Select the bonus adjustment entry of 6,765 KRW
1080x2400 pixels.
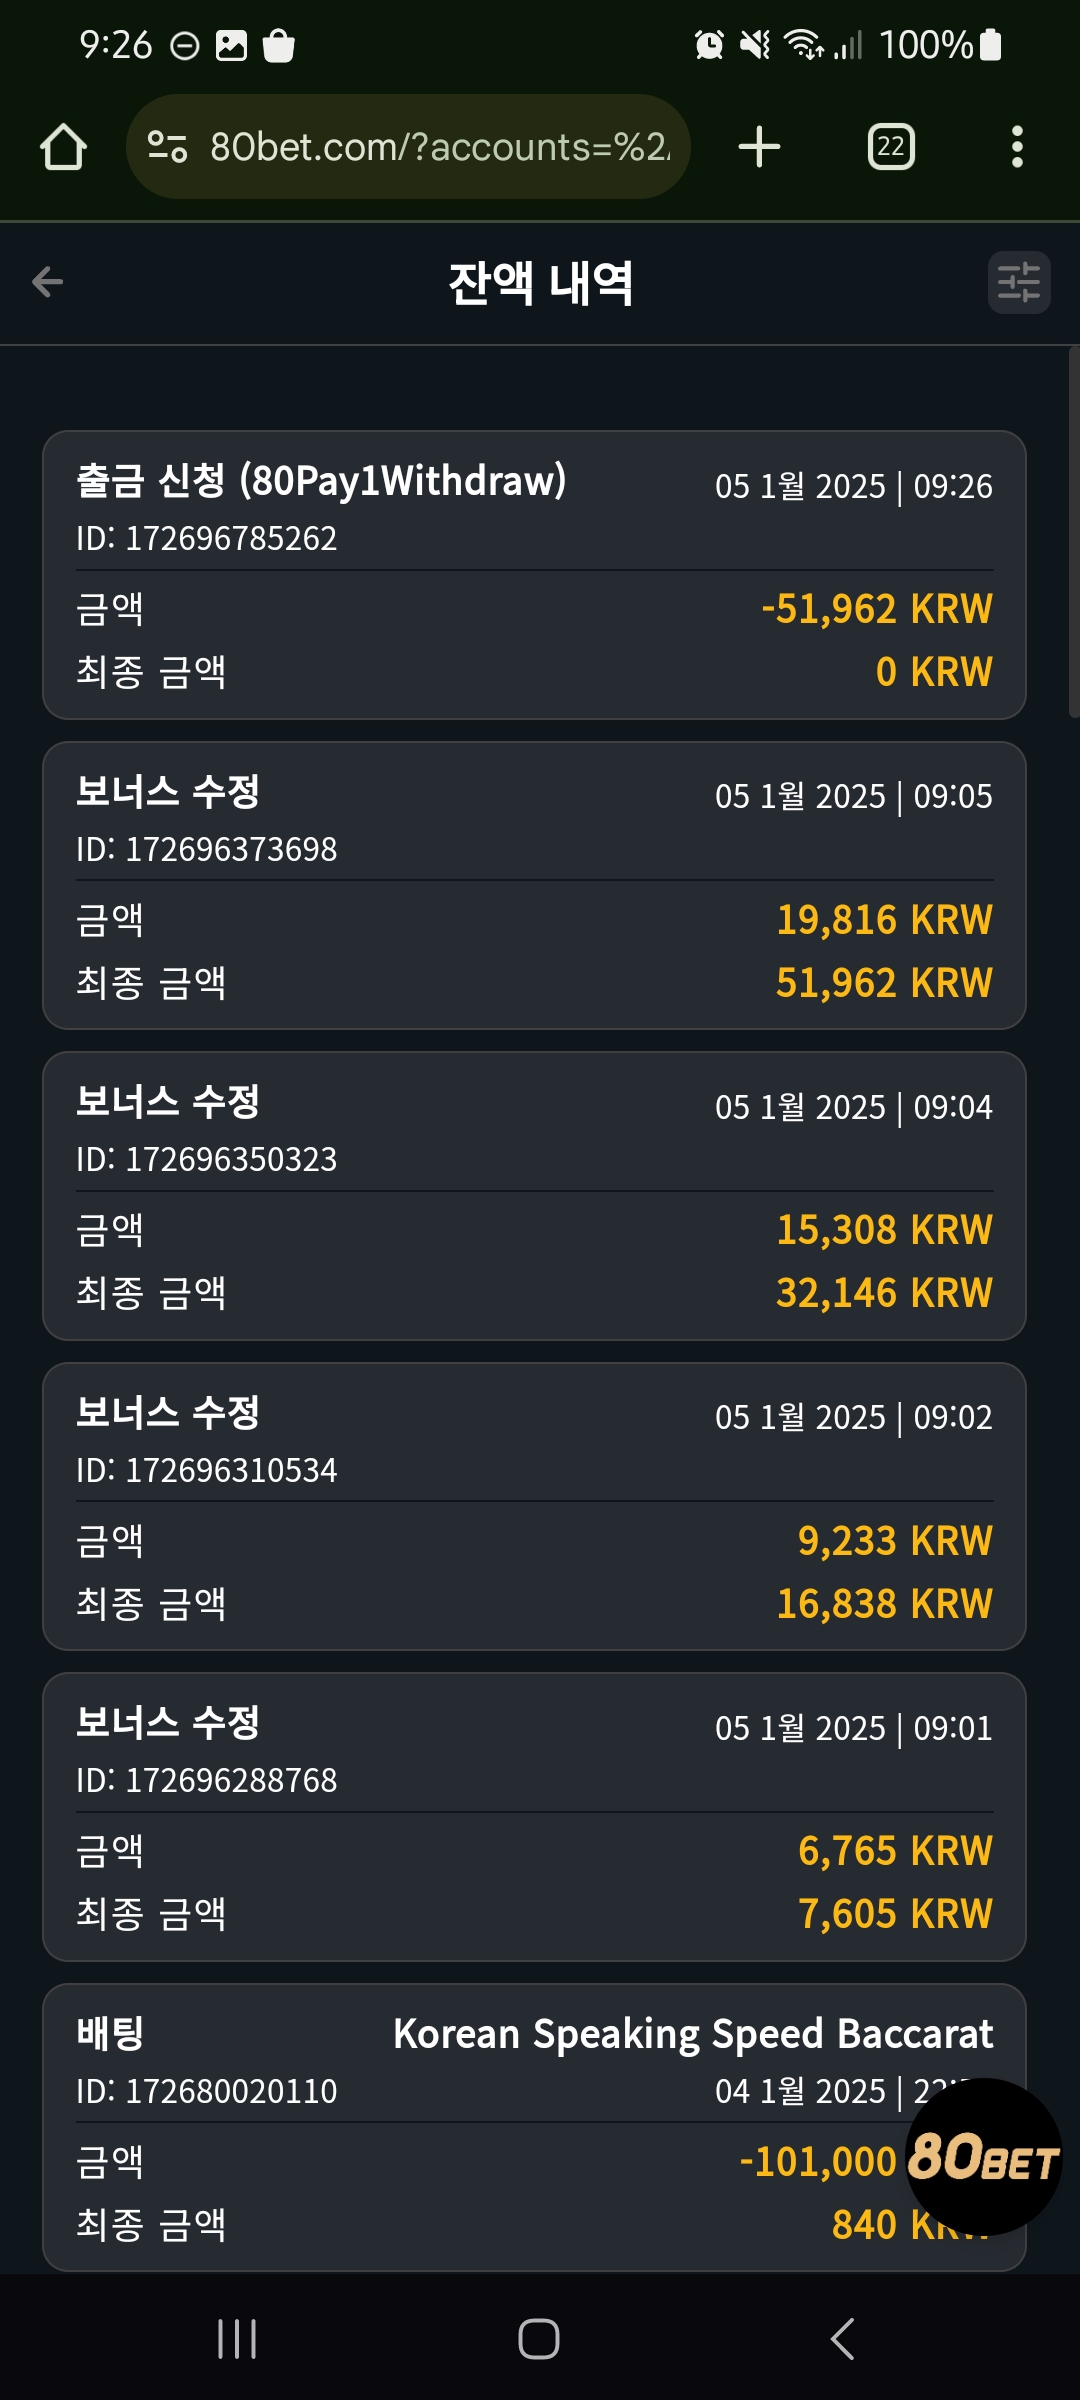point(534,1817)
